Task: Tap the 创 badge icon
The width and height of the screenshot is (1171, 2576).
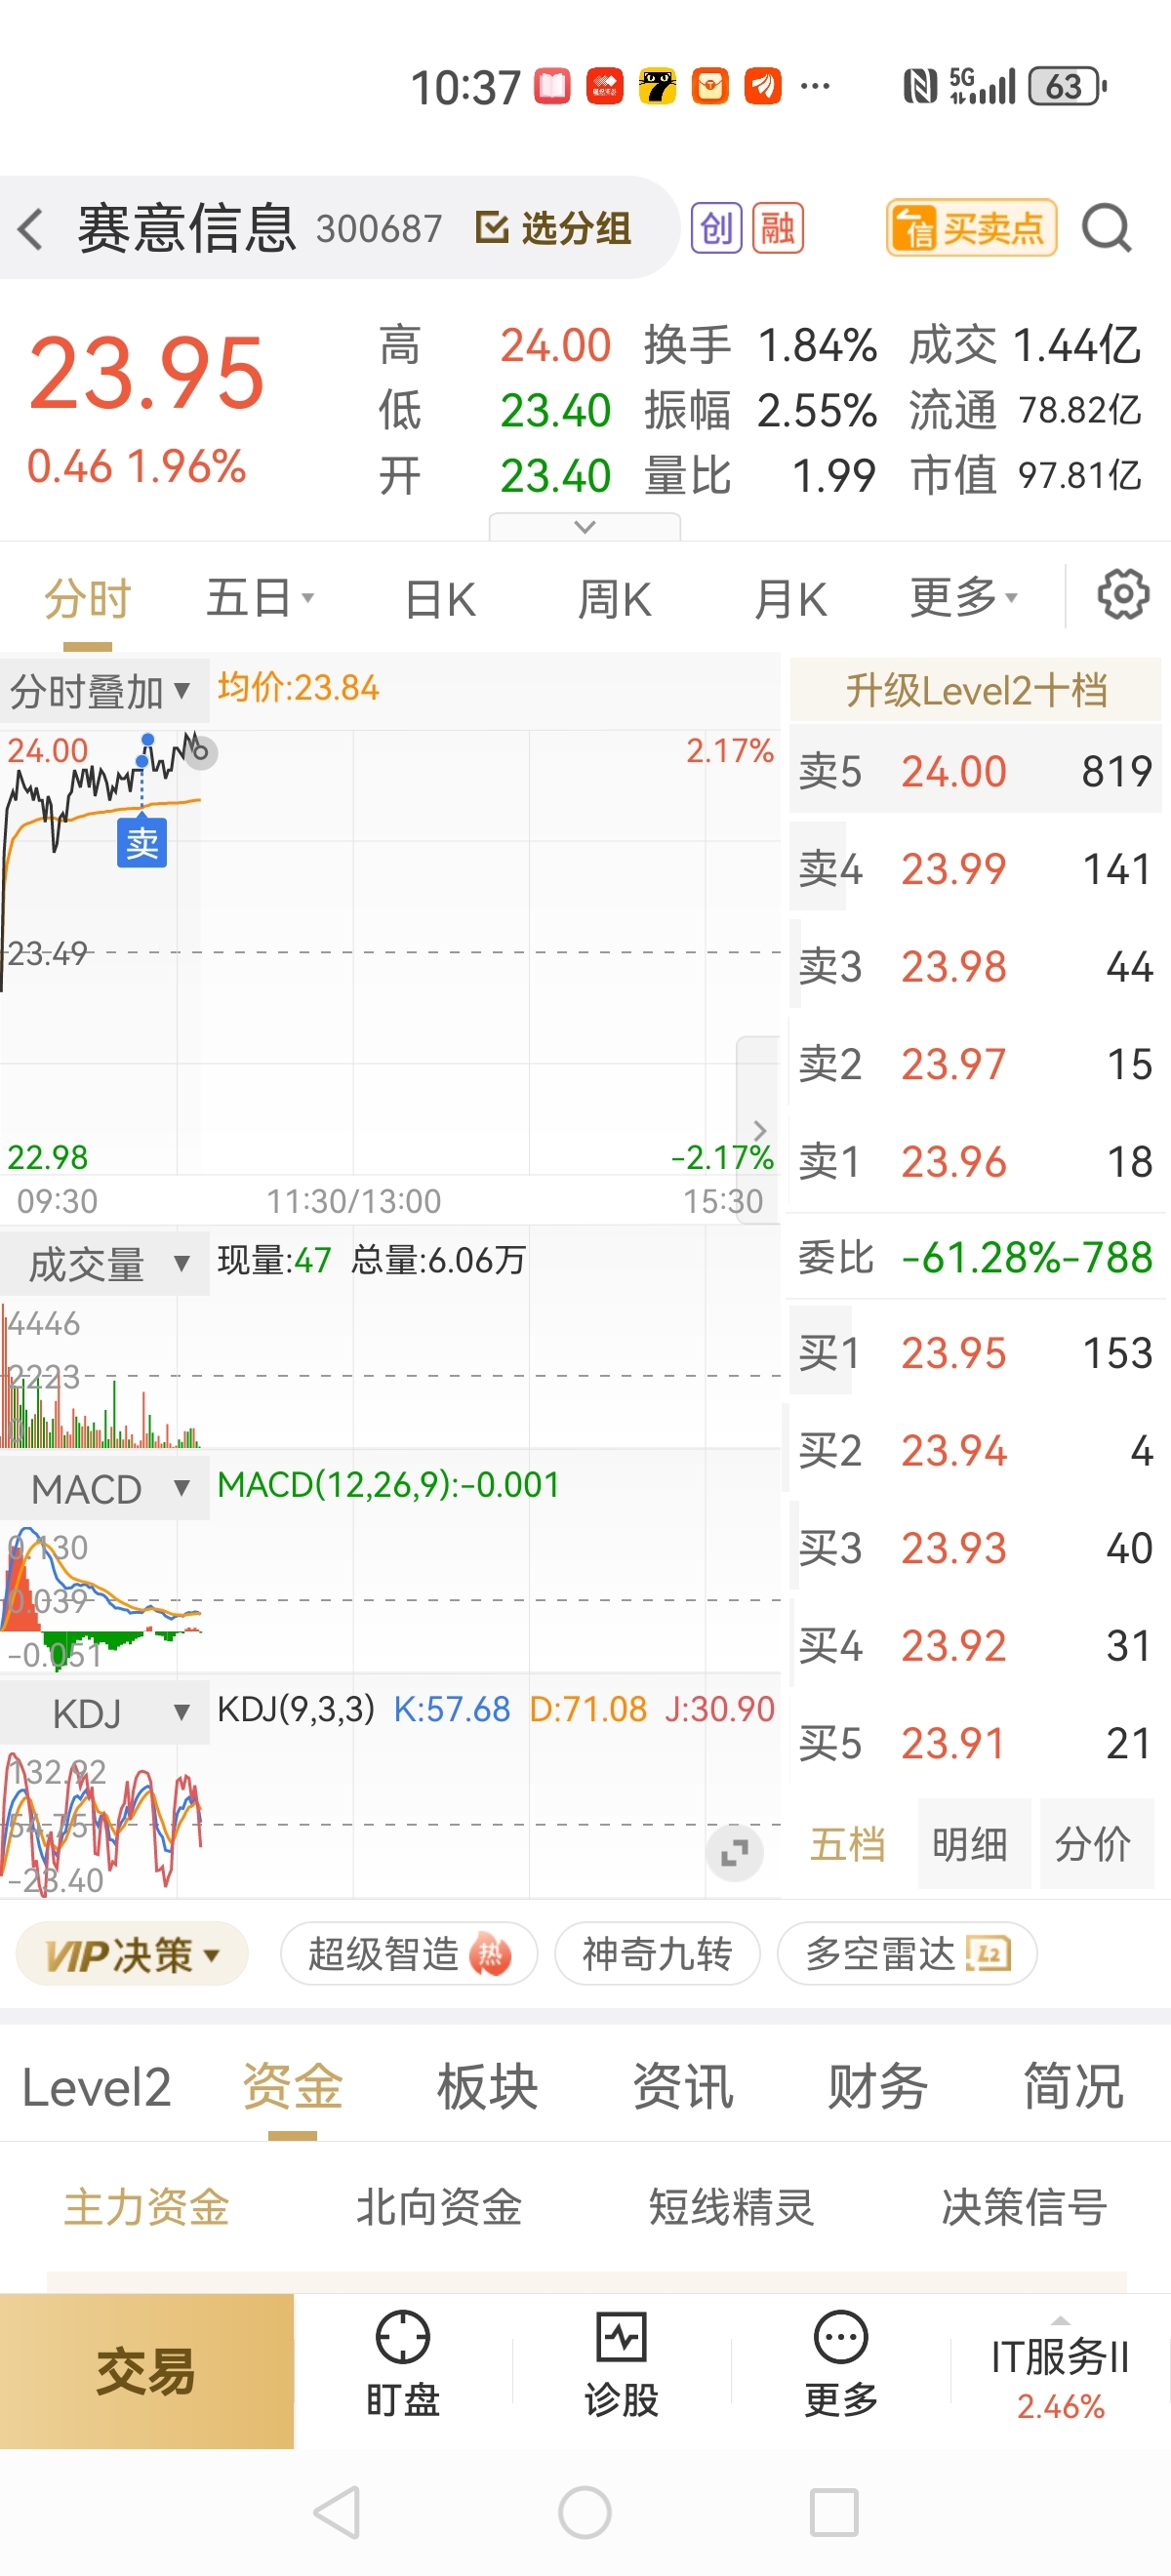Action: click(717, 229)
